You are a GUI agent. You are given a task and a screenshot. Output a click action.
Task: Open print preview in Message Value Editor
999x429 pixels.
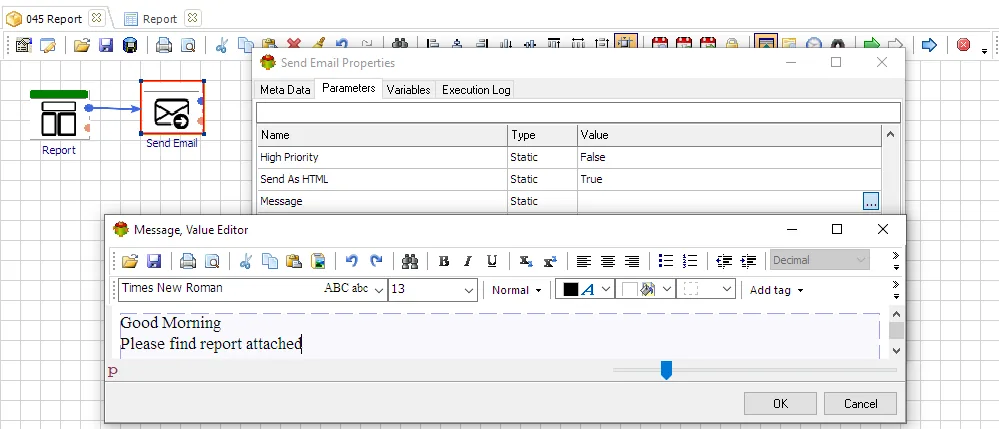[x=212, y=261]
